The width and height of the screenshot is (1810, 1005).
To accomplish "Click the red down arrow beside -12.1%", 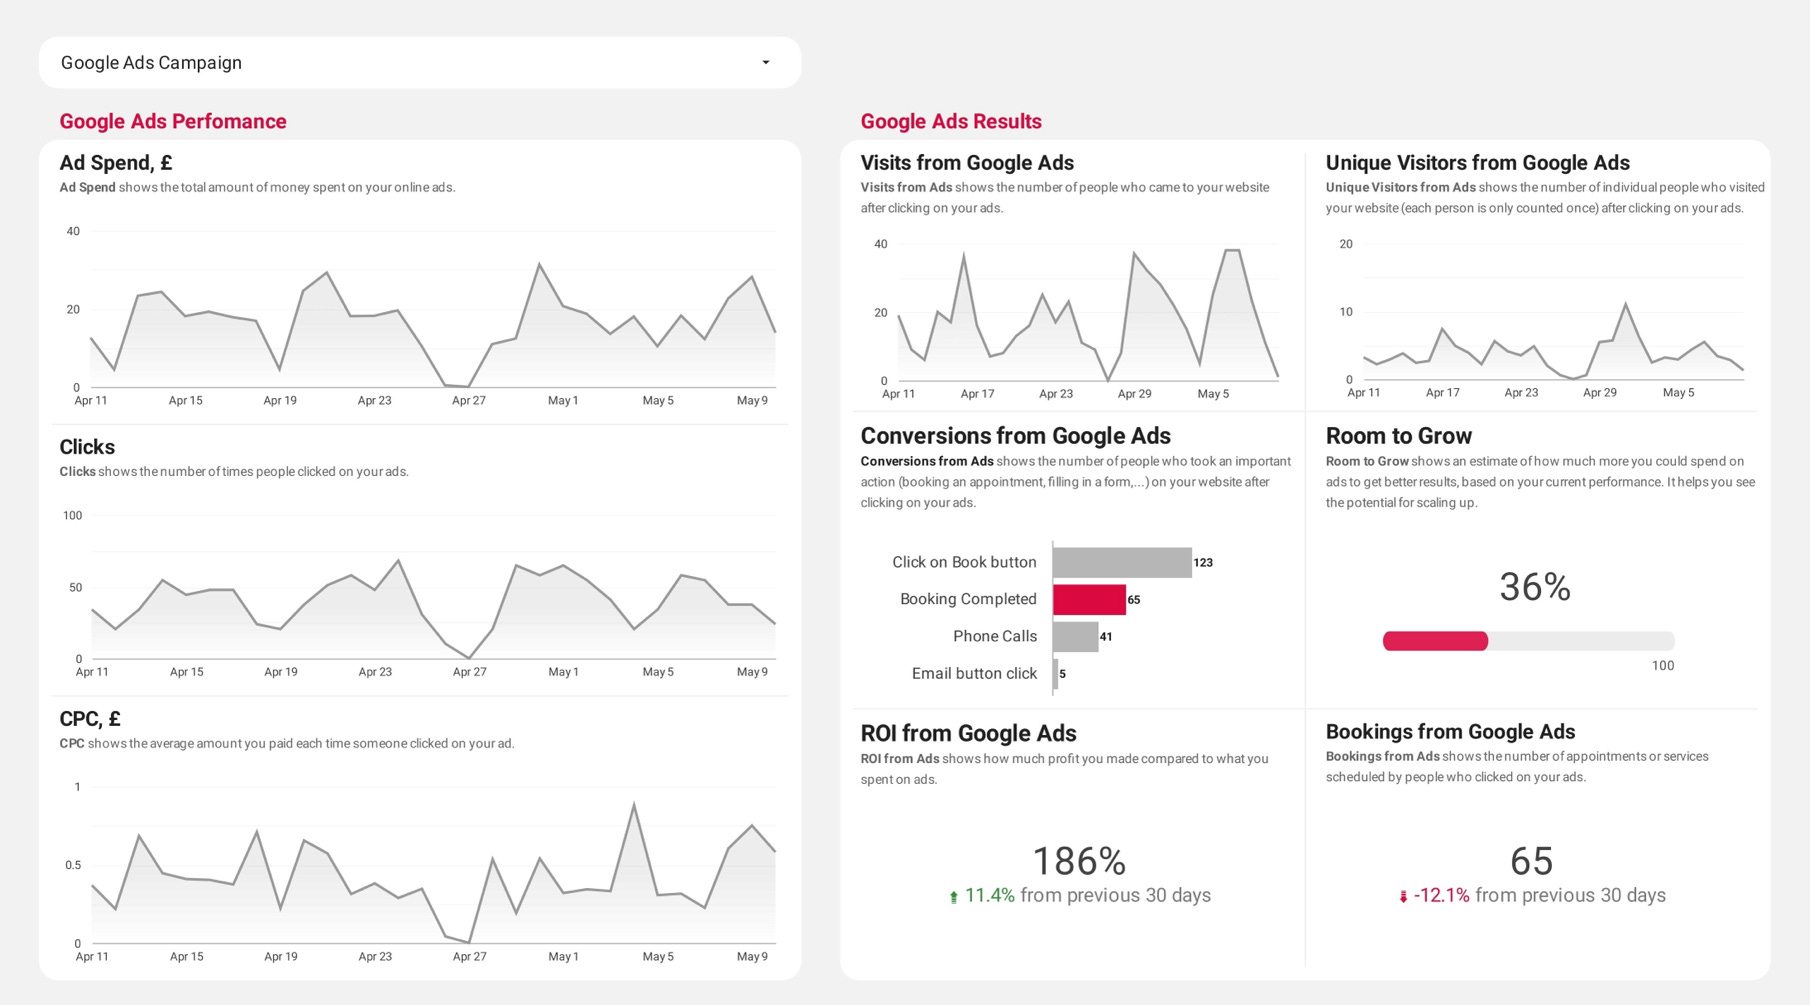I will 1403,897.
